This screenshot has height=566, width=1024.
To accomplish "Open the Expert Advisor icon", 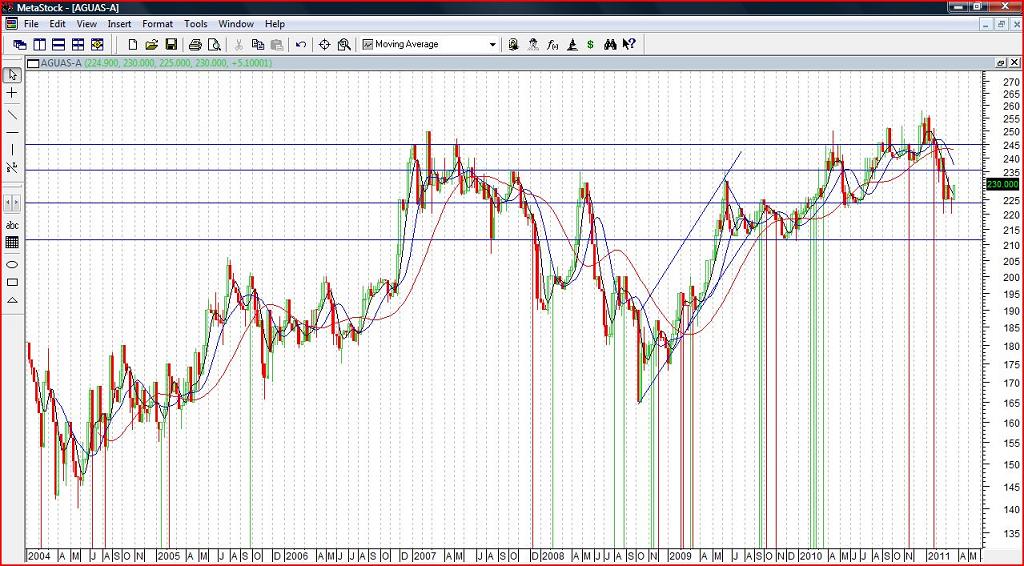I will click(x=533, y=44).
